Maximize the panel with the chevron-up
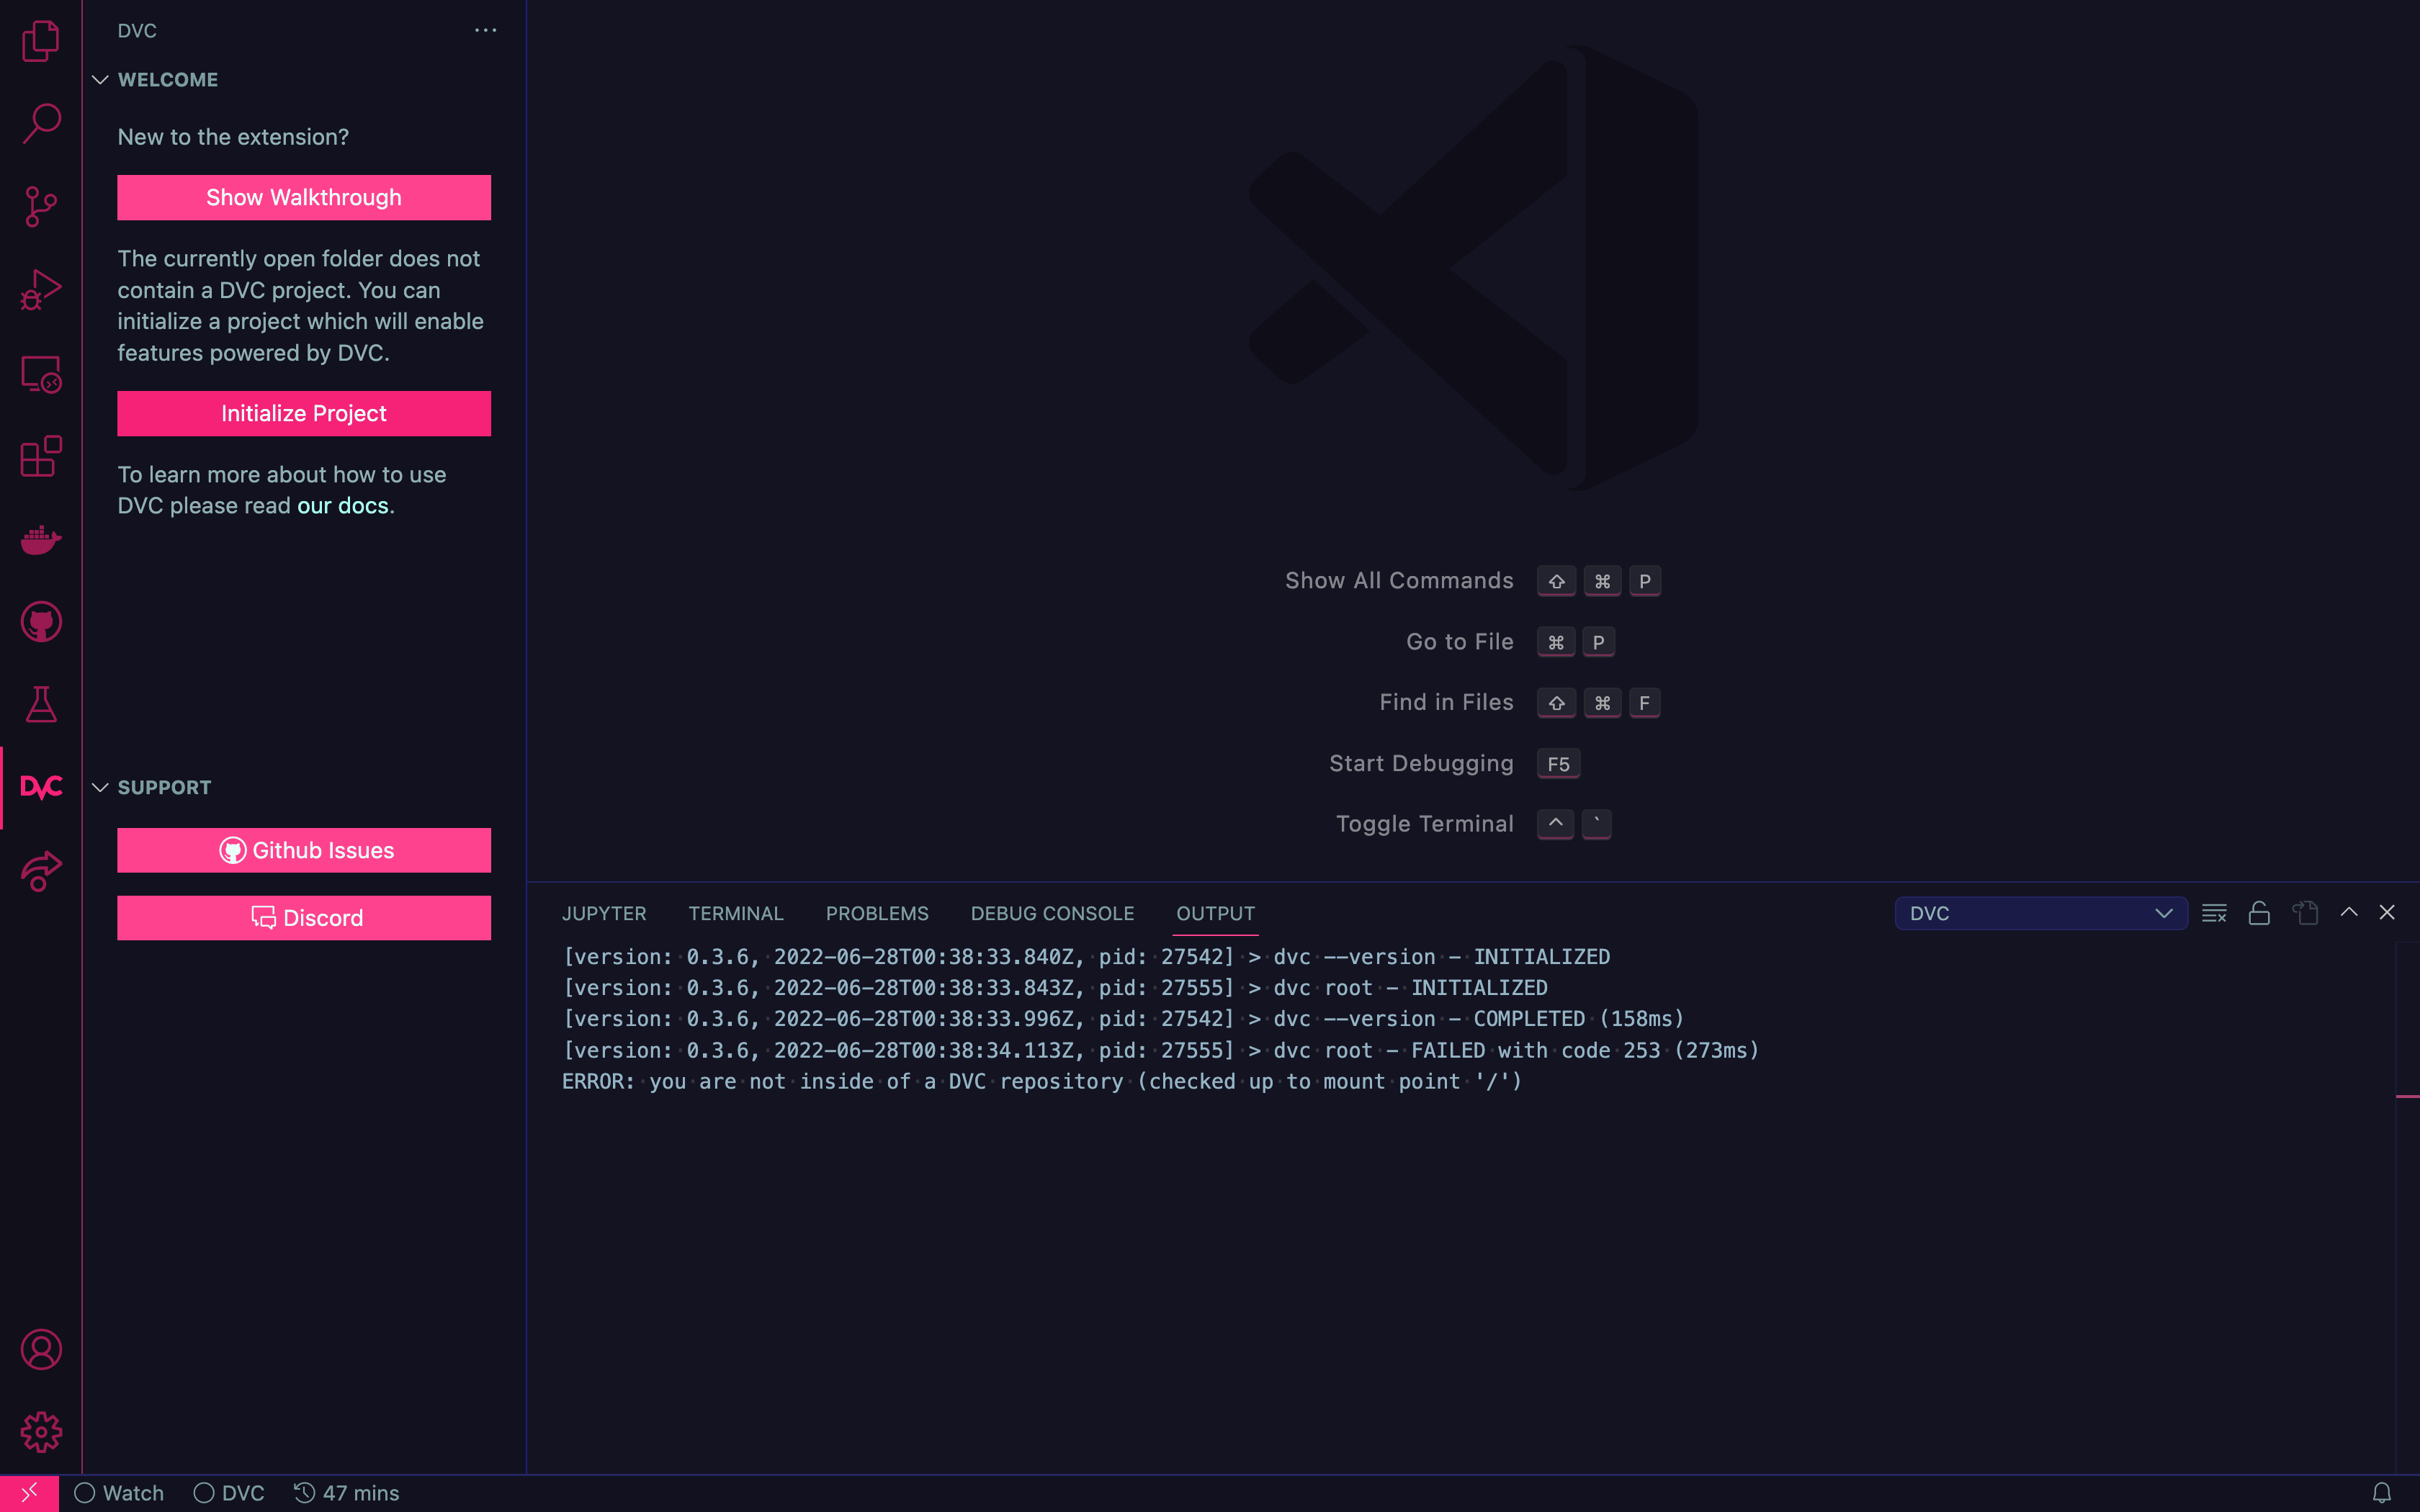Viewport: 2420px width, 1512px height. coord(2349,912)
